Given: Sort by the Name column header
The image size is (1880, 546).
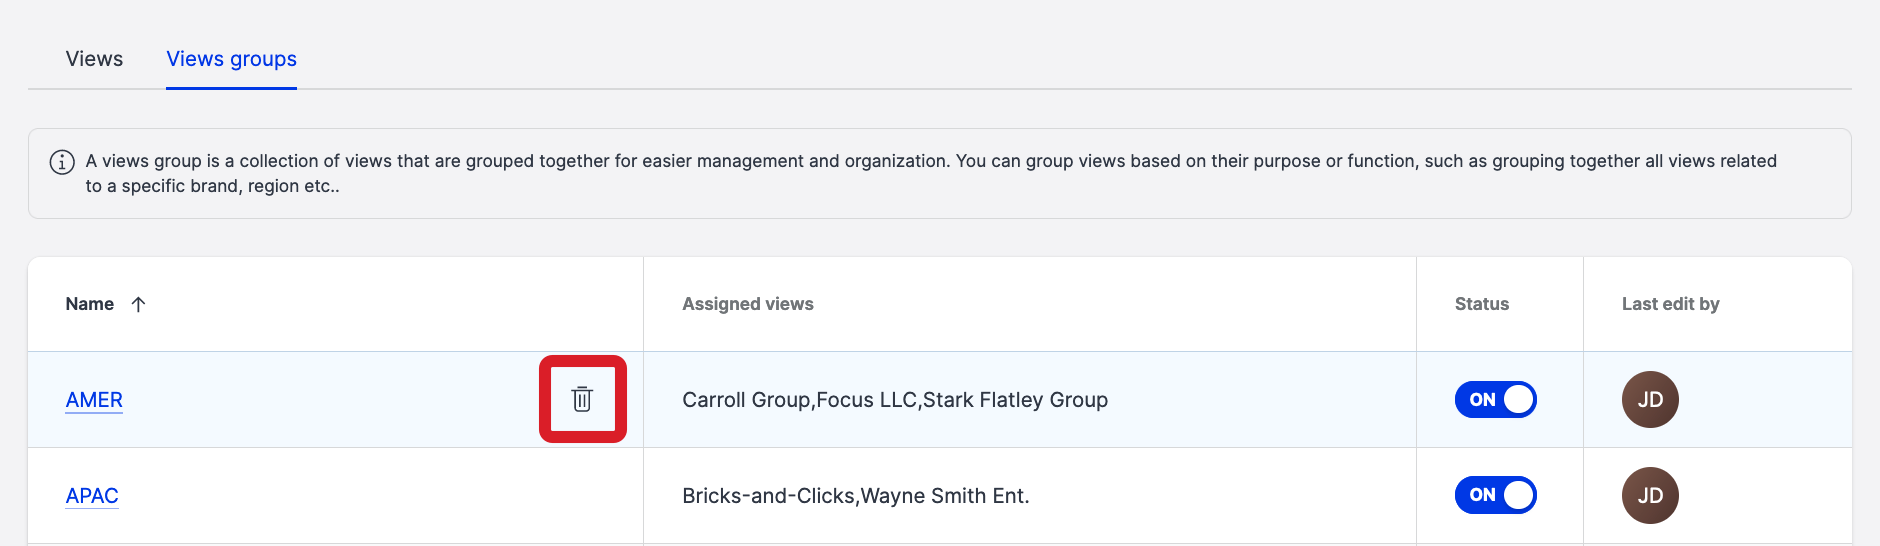Looking at the screenshot, I should point(90,304).
